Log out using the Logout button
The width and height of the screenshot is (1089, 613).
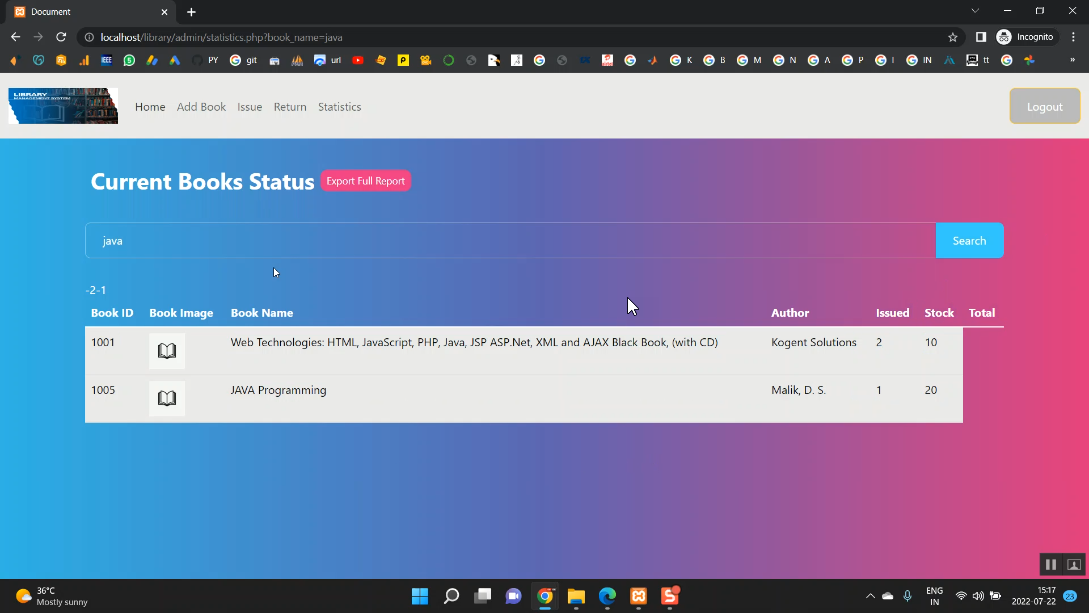1044,107
